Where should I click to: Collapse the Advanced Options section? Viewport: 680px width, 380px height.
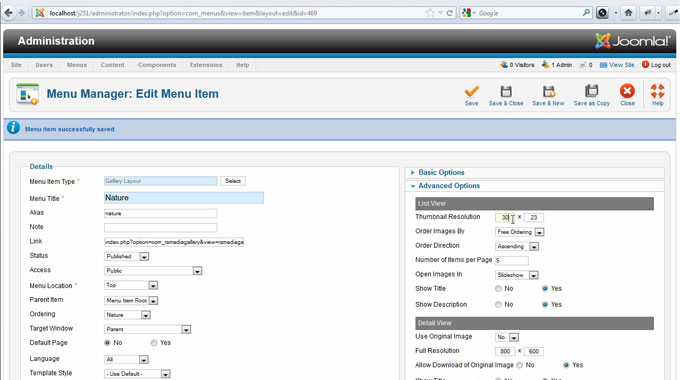tap(449, 186)
